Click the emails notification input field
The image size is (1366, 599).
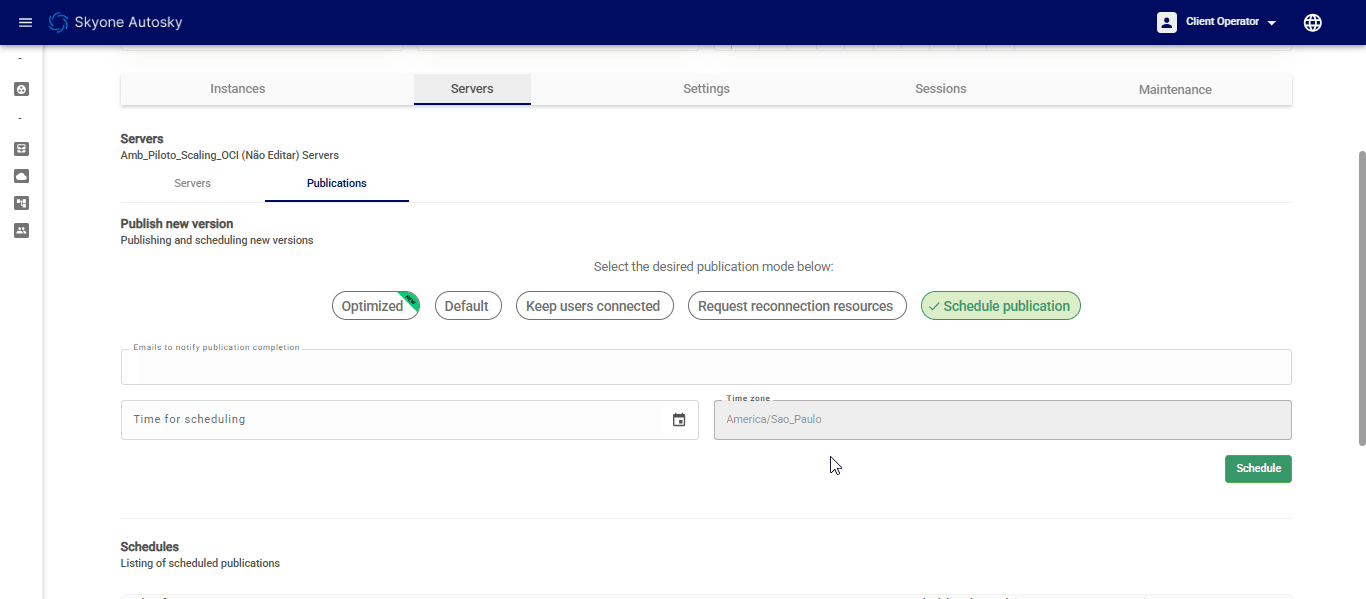[705, 368]
